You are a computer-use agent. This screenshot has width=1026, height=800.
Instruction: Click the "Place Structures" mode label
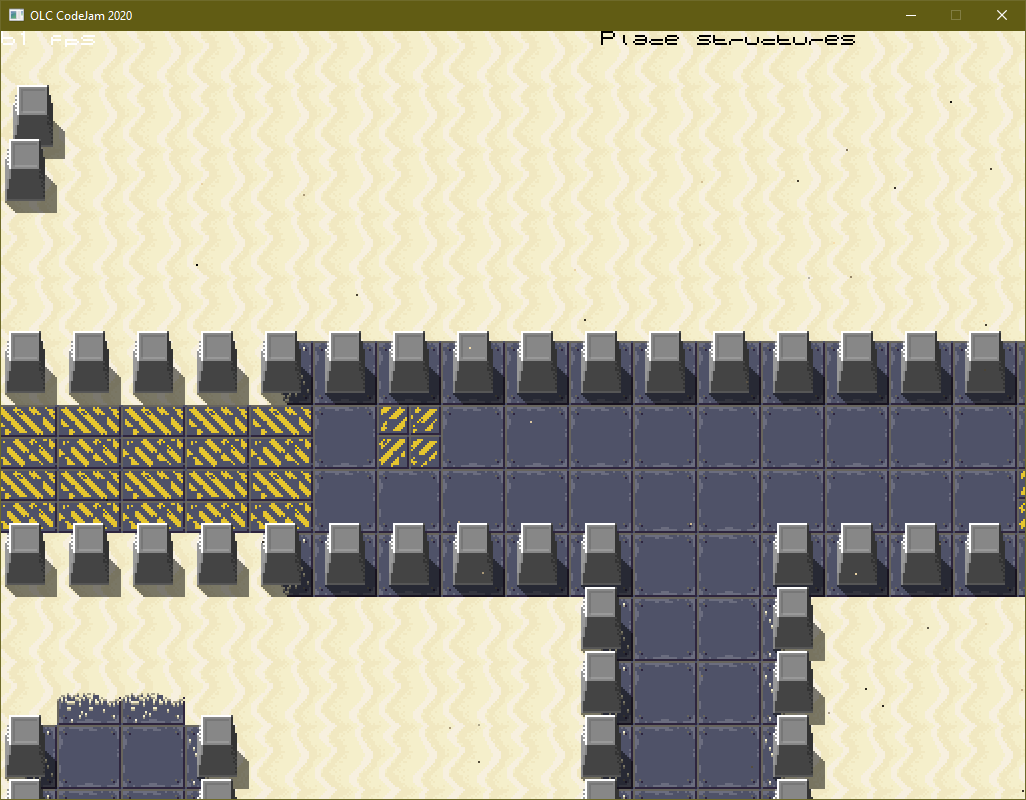(728, 39)
